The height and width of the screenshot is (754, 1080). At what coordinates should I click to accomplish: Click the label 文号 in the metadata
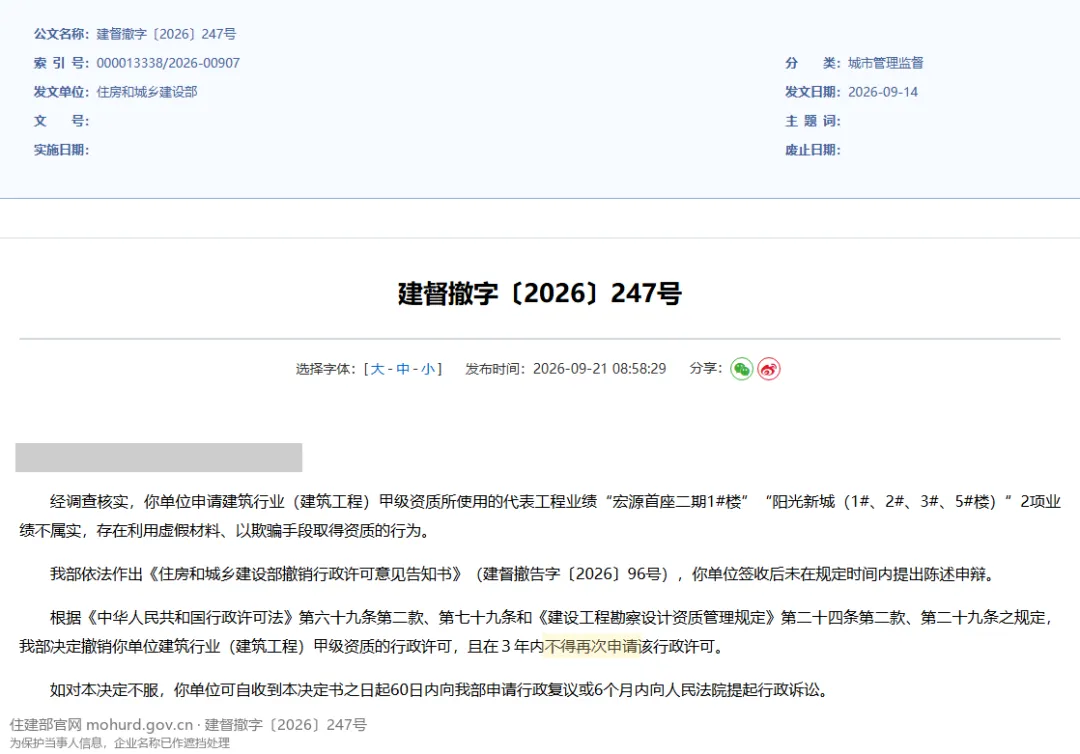tap(61, 121)
